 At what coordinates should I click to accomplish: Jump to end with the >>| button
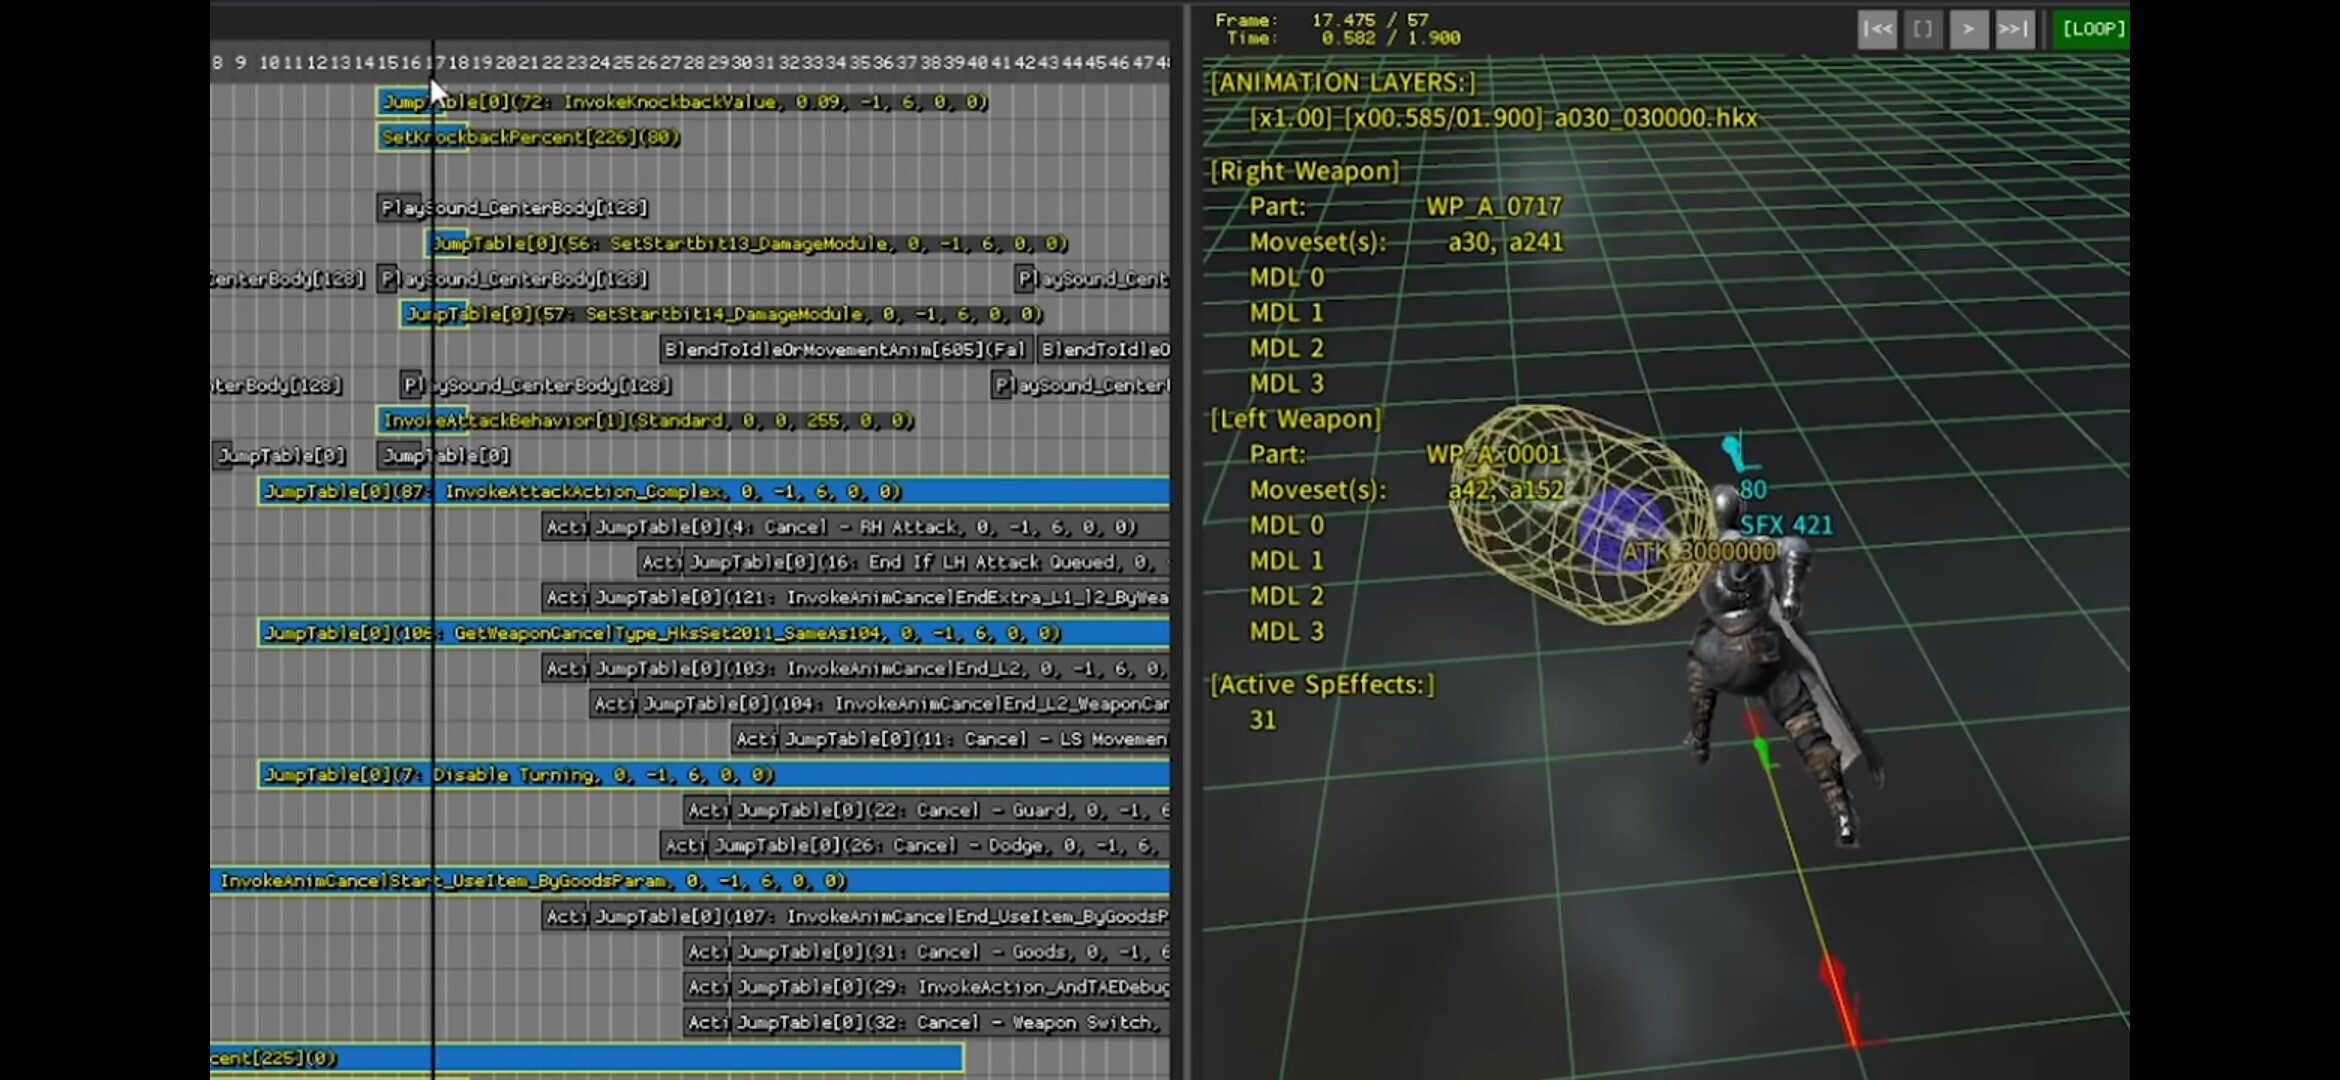(2015, 29)
